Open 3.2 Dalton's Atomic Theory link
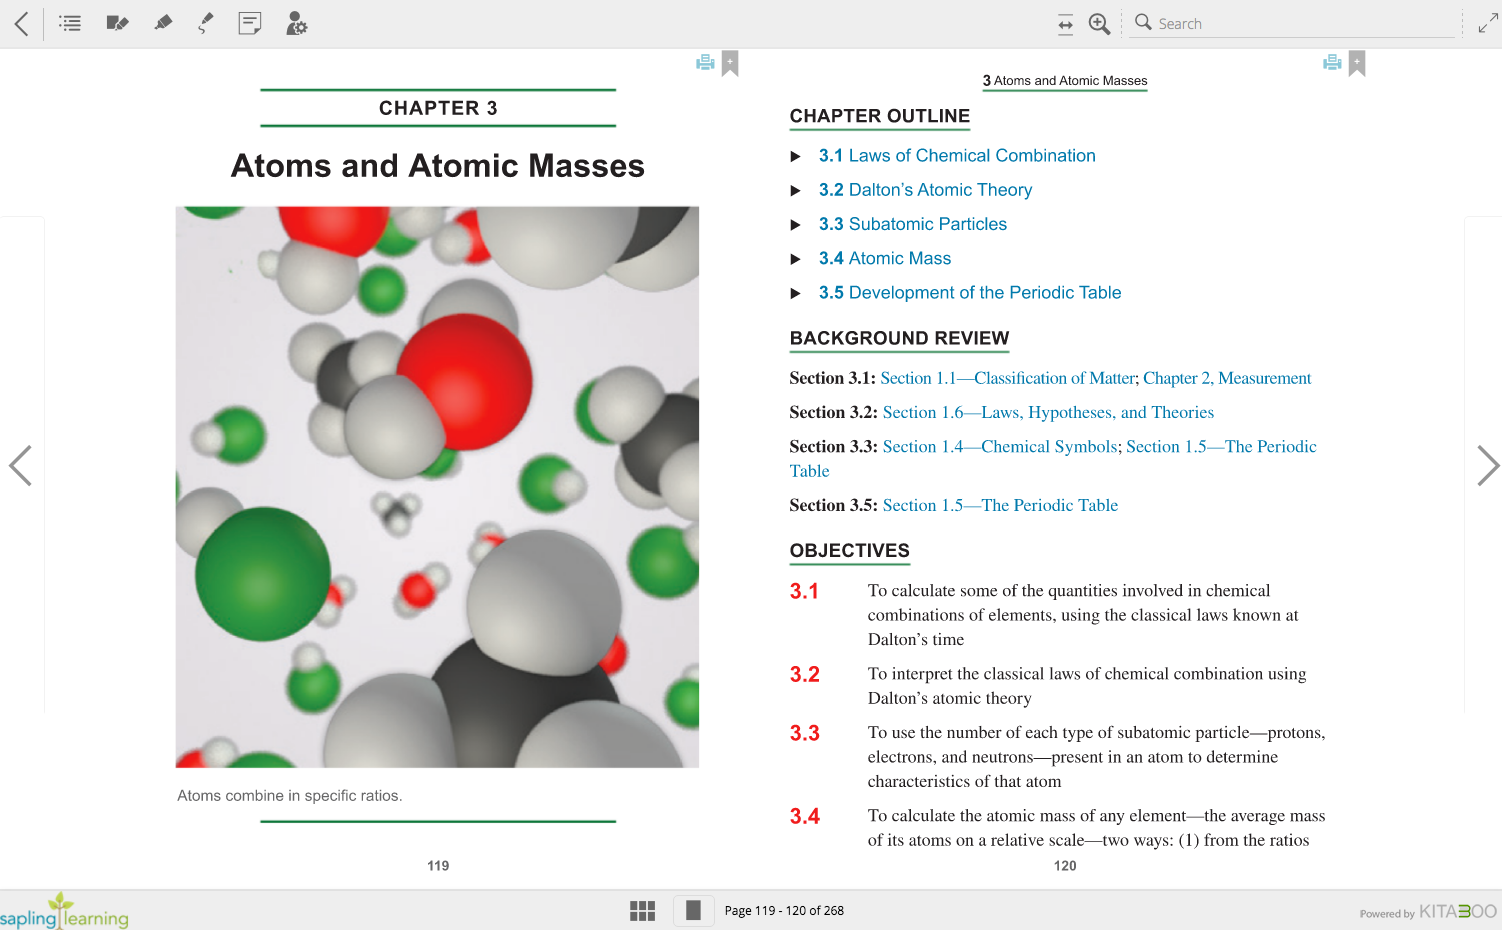 925,189
